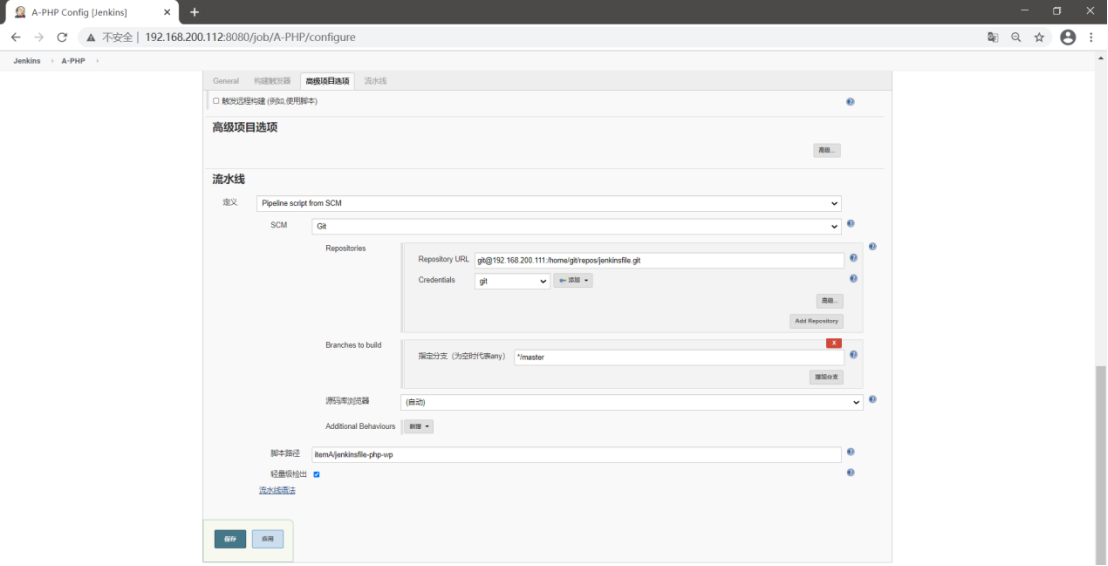Open the 流水线语法 pipeline syntax link
This screenshot has width=1108, height=566.
(x=277, y=490)
